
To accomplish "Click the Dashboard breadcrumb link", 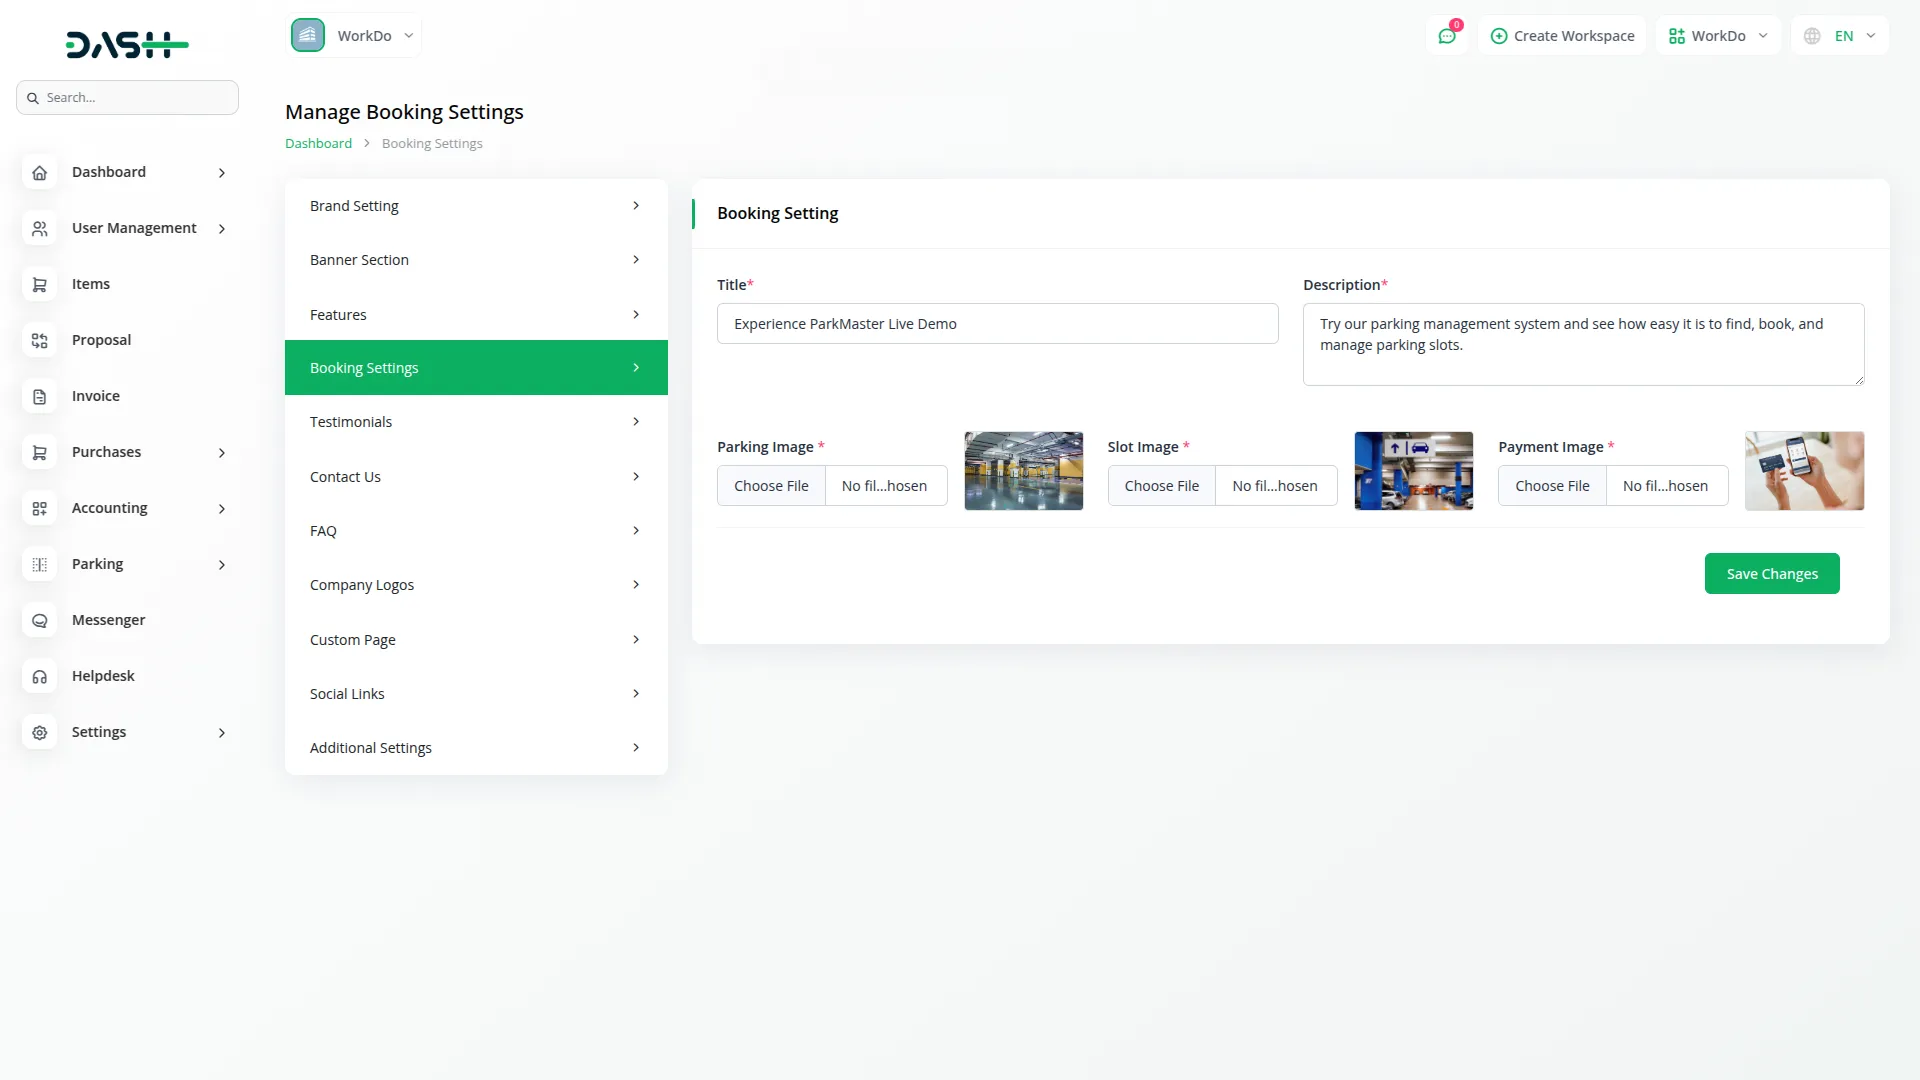I will pyautogui.click(x=318, y=144).
